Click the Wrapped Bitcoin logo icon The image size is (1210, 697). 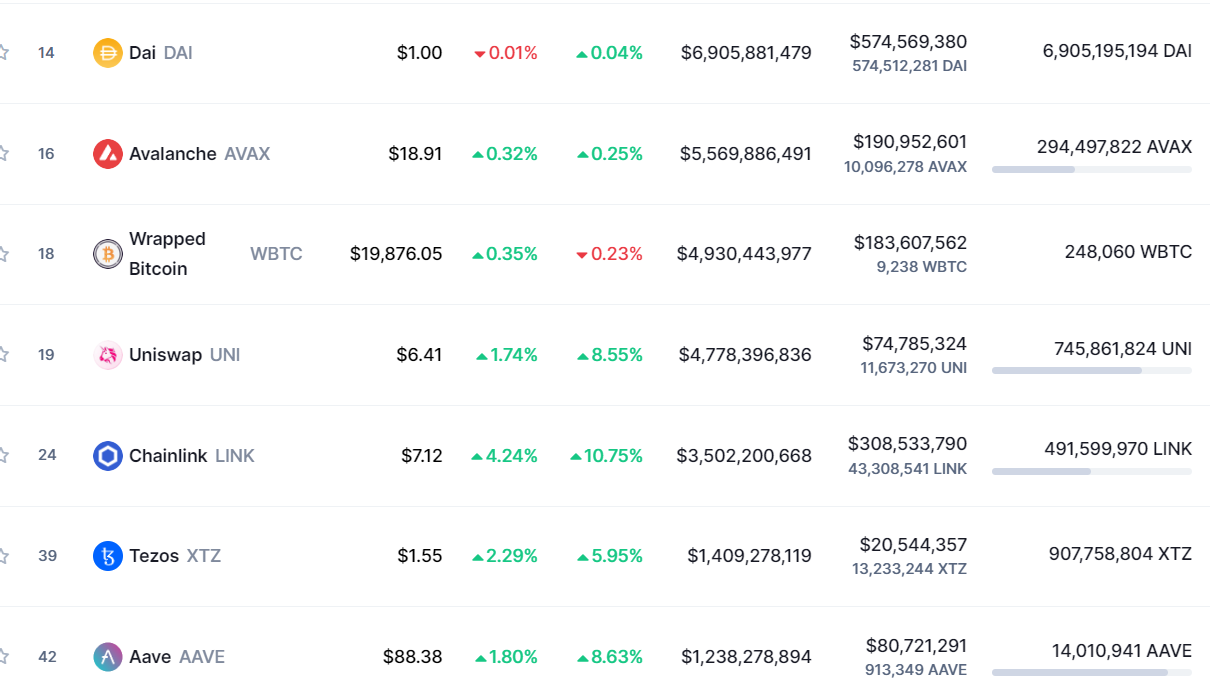107,254
